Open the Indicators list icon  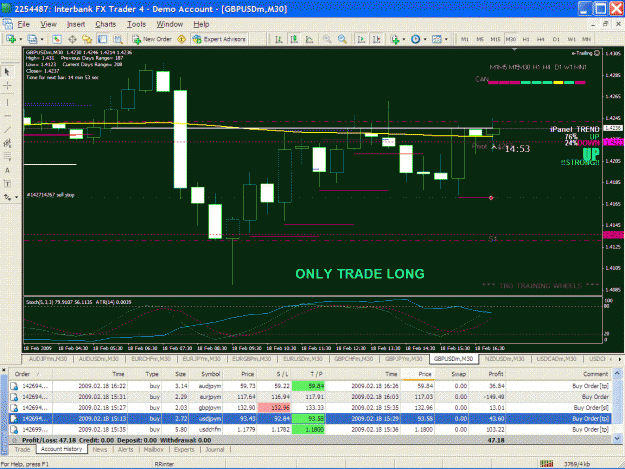coord(395,39)
